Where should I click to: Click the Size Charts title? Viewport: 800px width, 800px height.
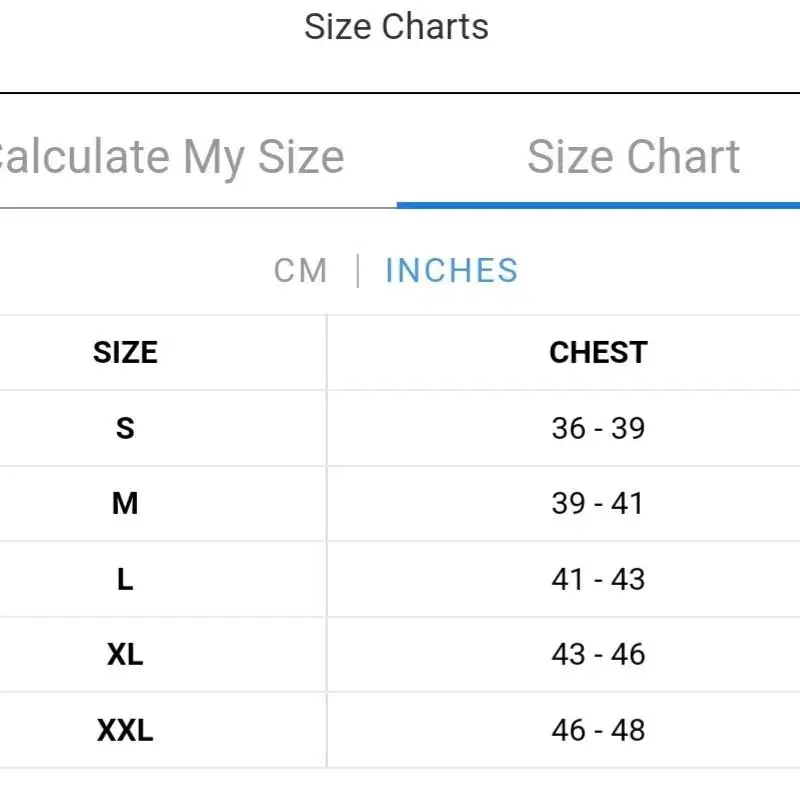click(x=396, y=27)
